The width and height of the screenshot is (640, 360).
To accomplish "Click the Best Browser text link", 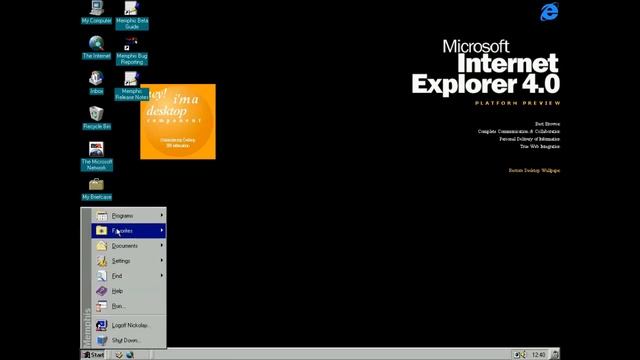I will click(x=547, y=124).
